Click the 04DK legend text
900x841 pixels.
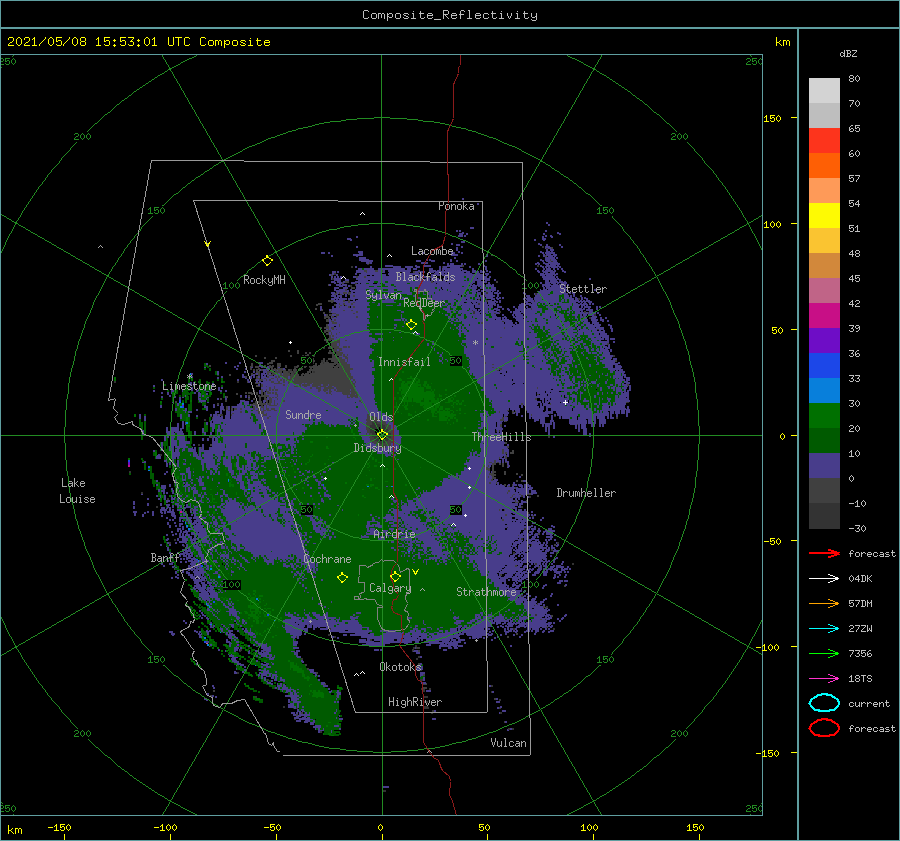coord(860,579)
